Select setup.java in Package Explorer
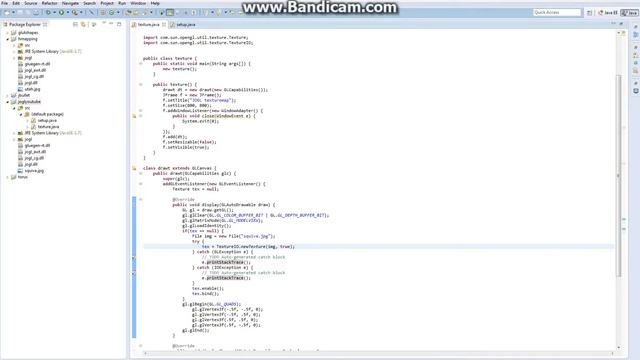 click(x=47, y=121)
